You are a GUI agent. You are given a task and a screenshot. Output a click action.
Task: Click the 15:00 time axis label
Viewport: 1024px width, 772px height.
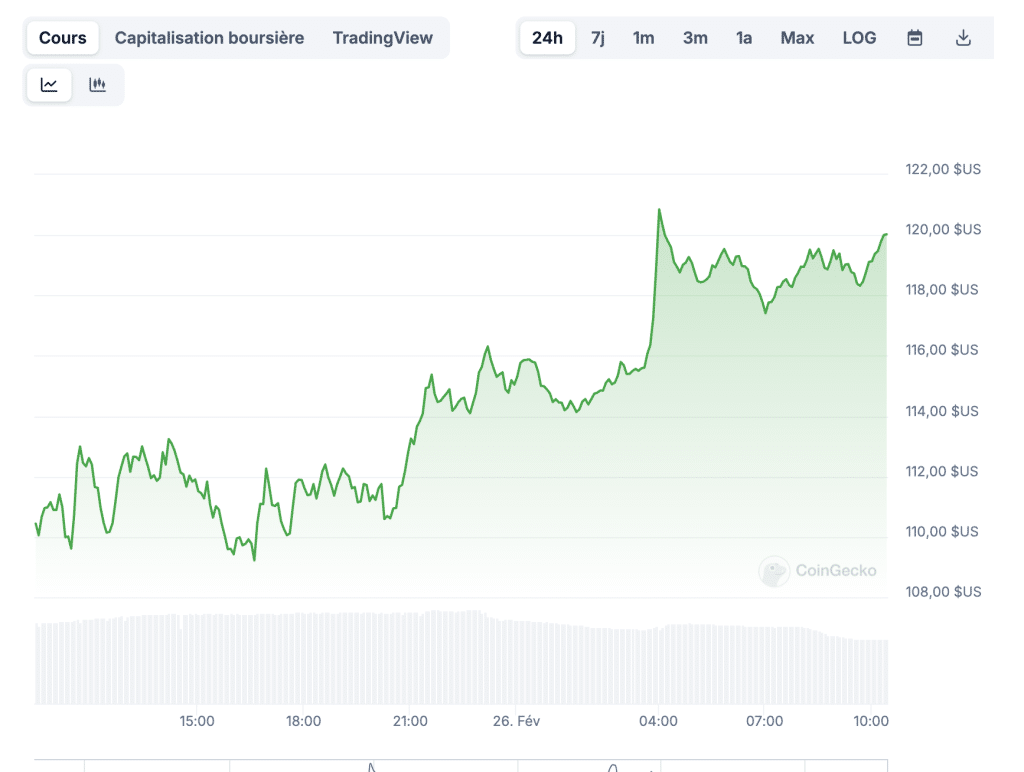point(197,721)
